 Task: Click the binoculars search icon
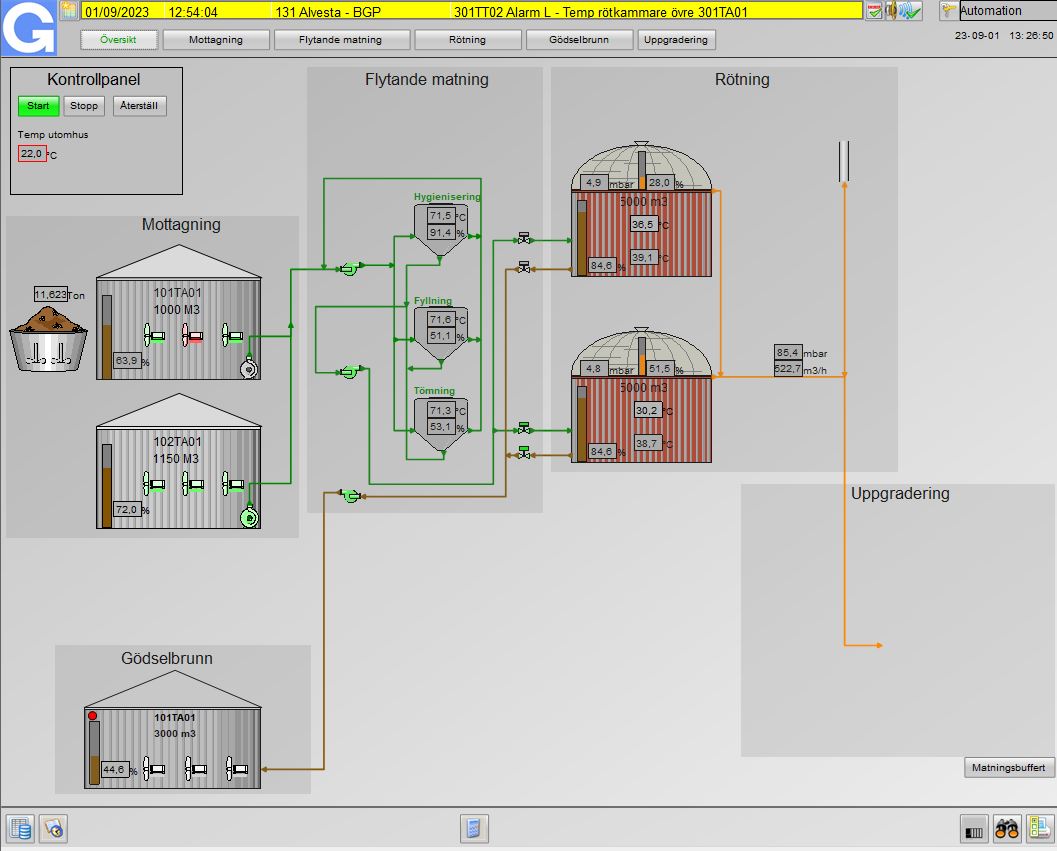(1007, 828)
